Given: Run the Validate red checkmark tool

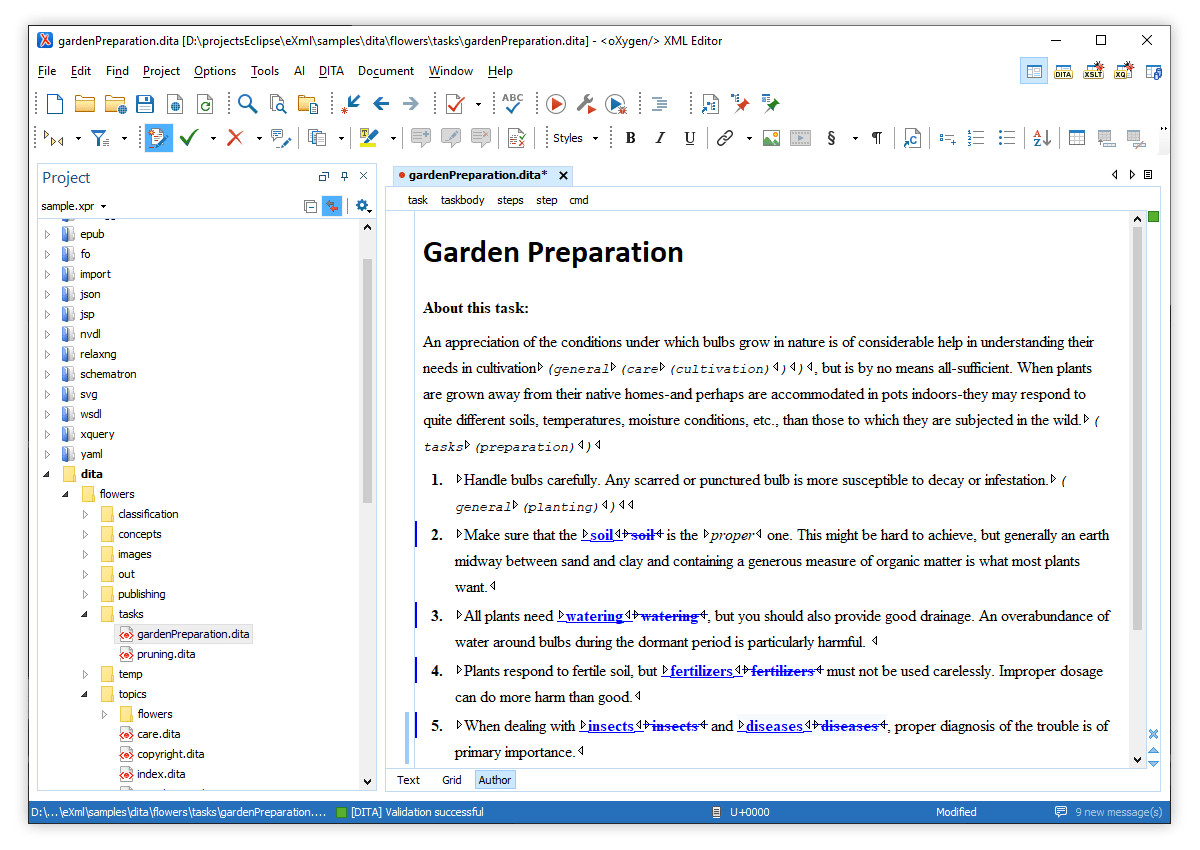Looking at the screenshot, I should coord(455,104).
